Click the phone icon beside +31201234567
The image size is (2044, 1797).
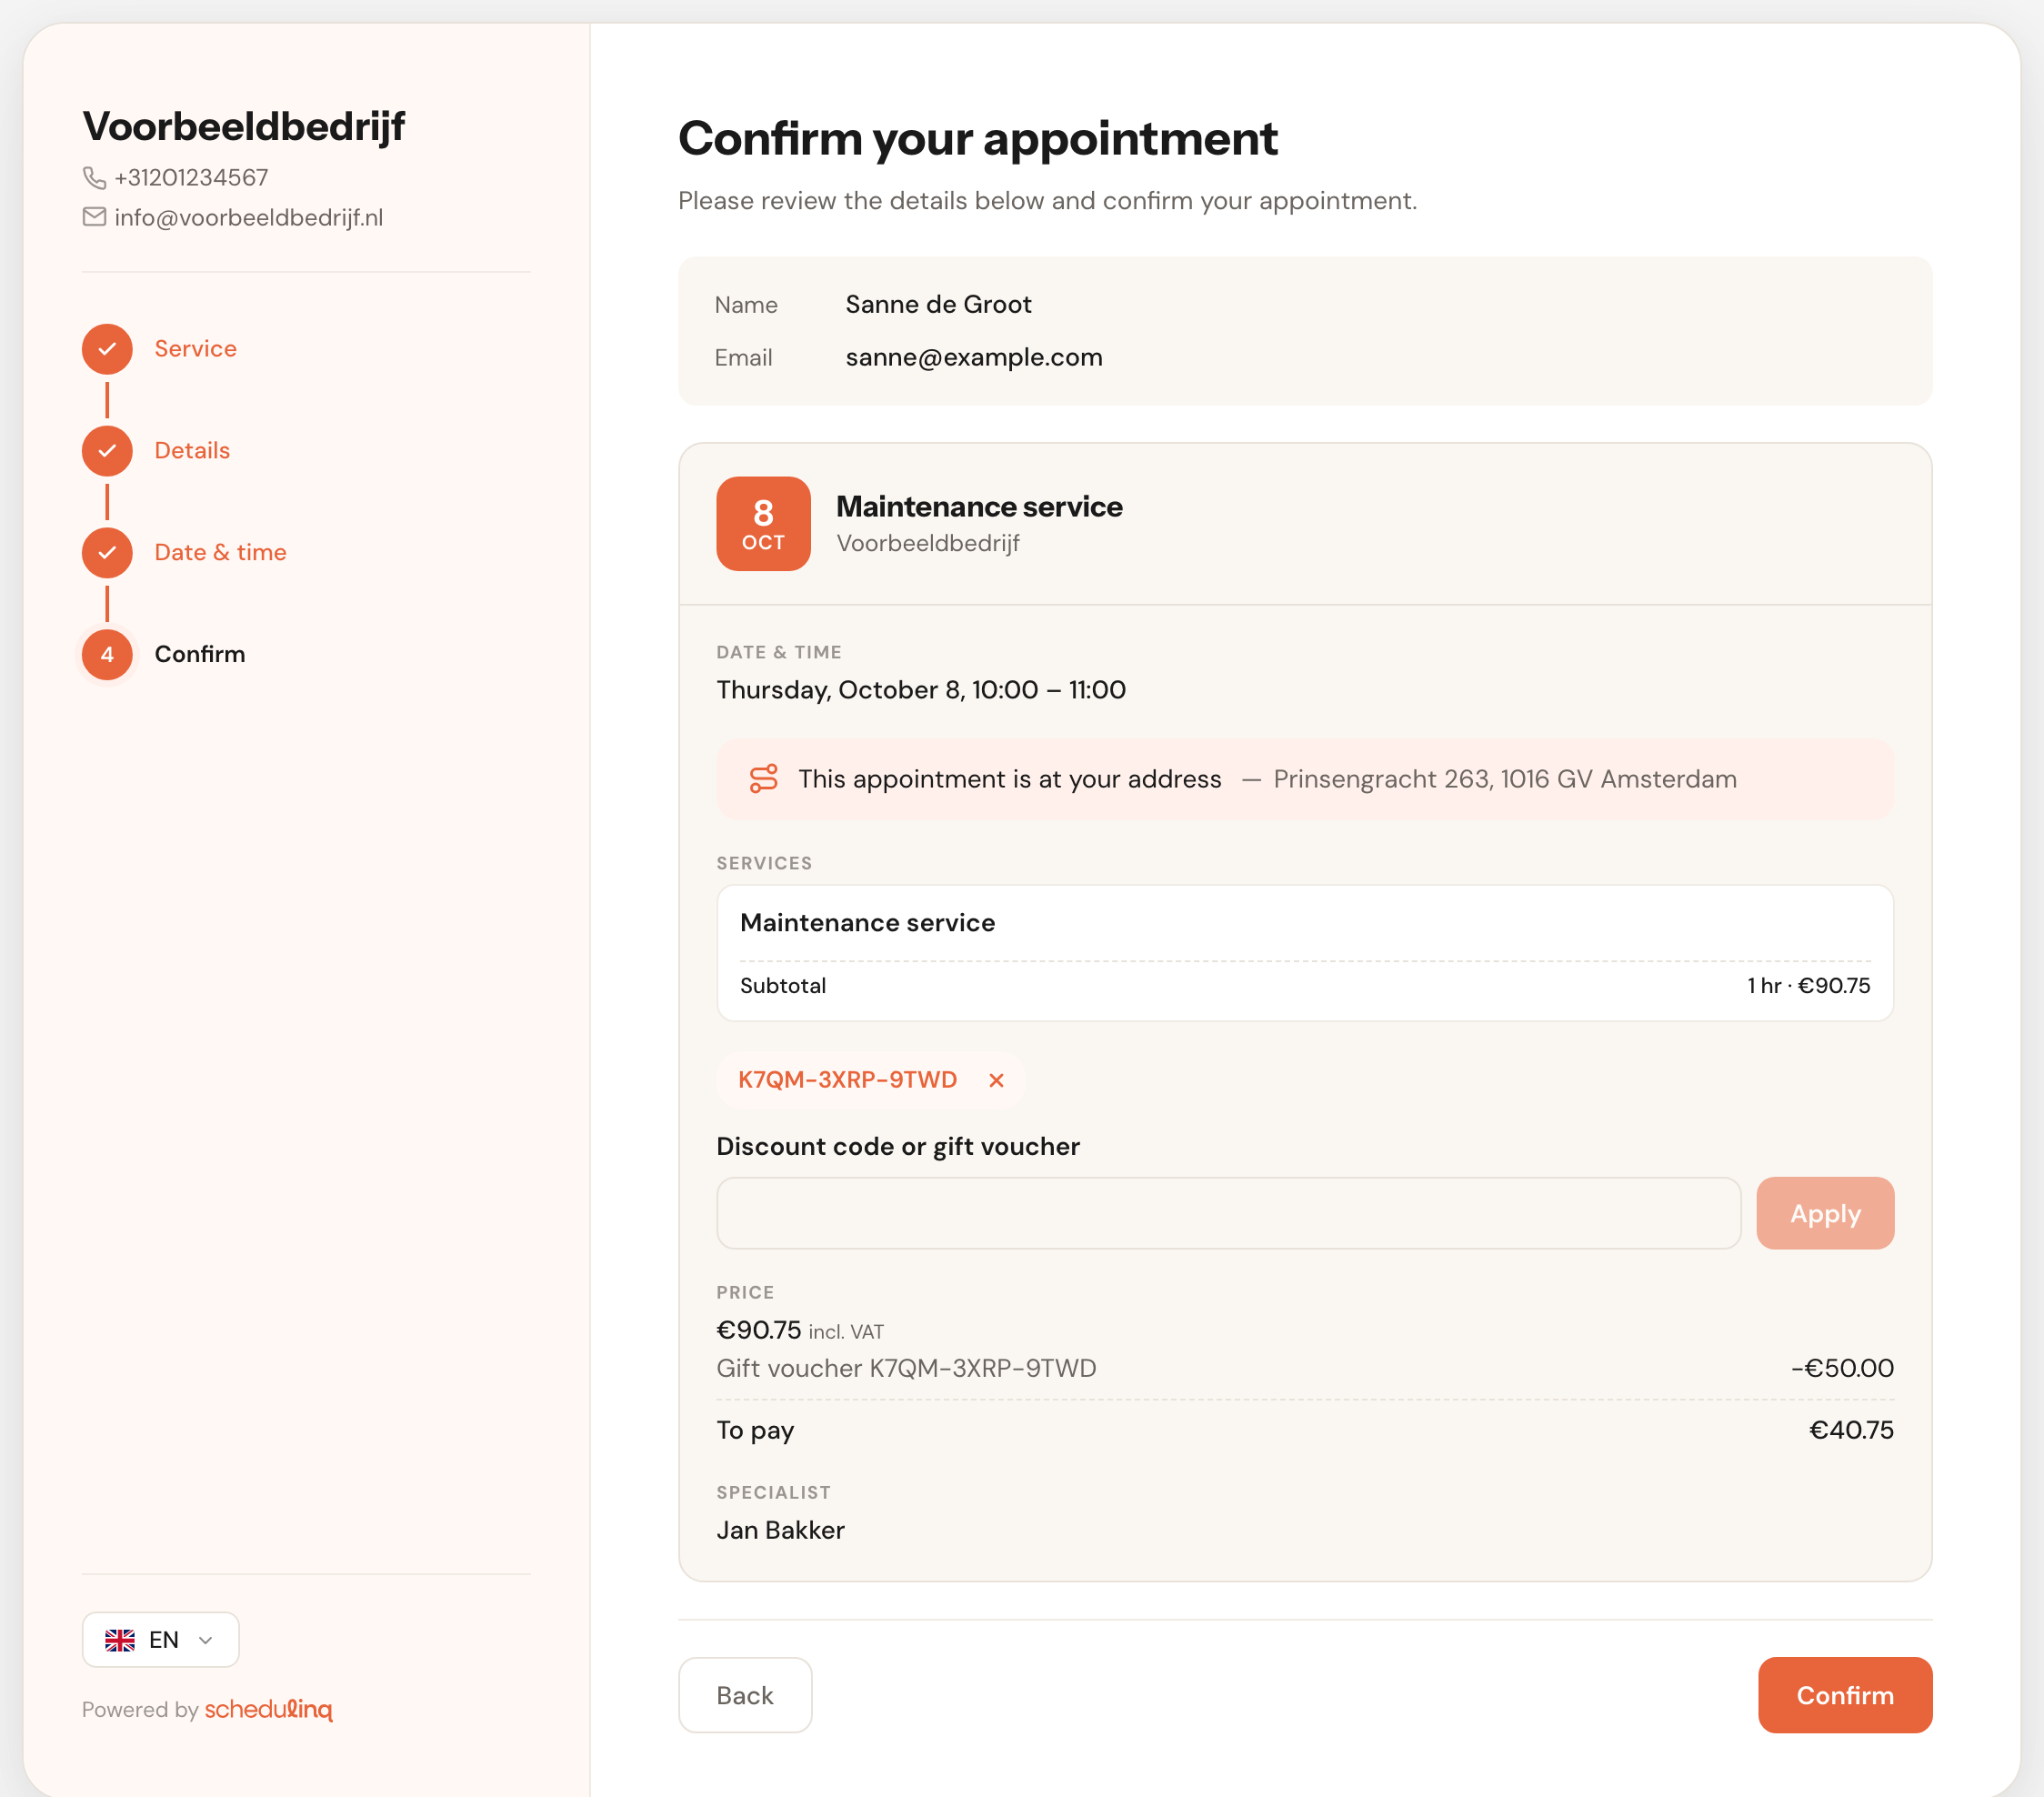tap(94, 178)
